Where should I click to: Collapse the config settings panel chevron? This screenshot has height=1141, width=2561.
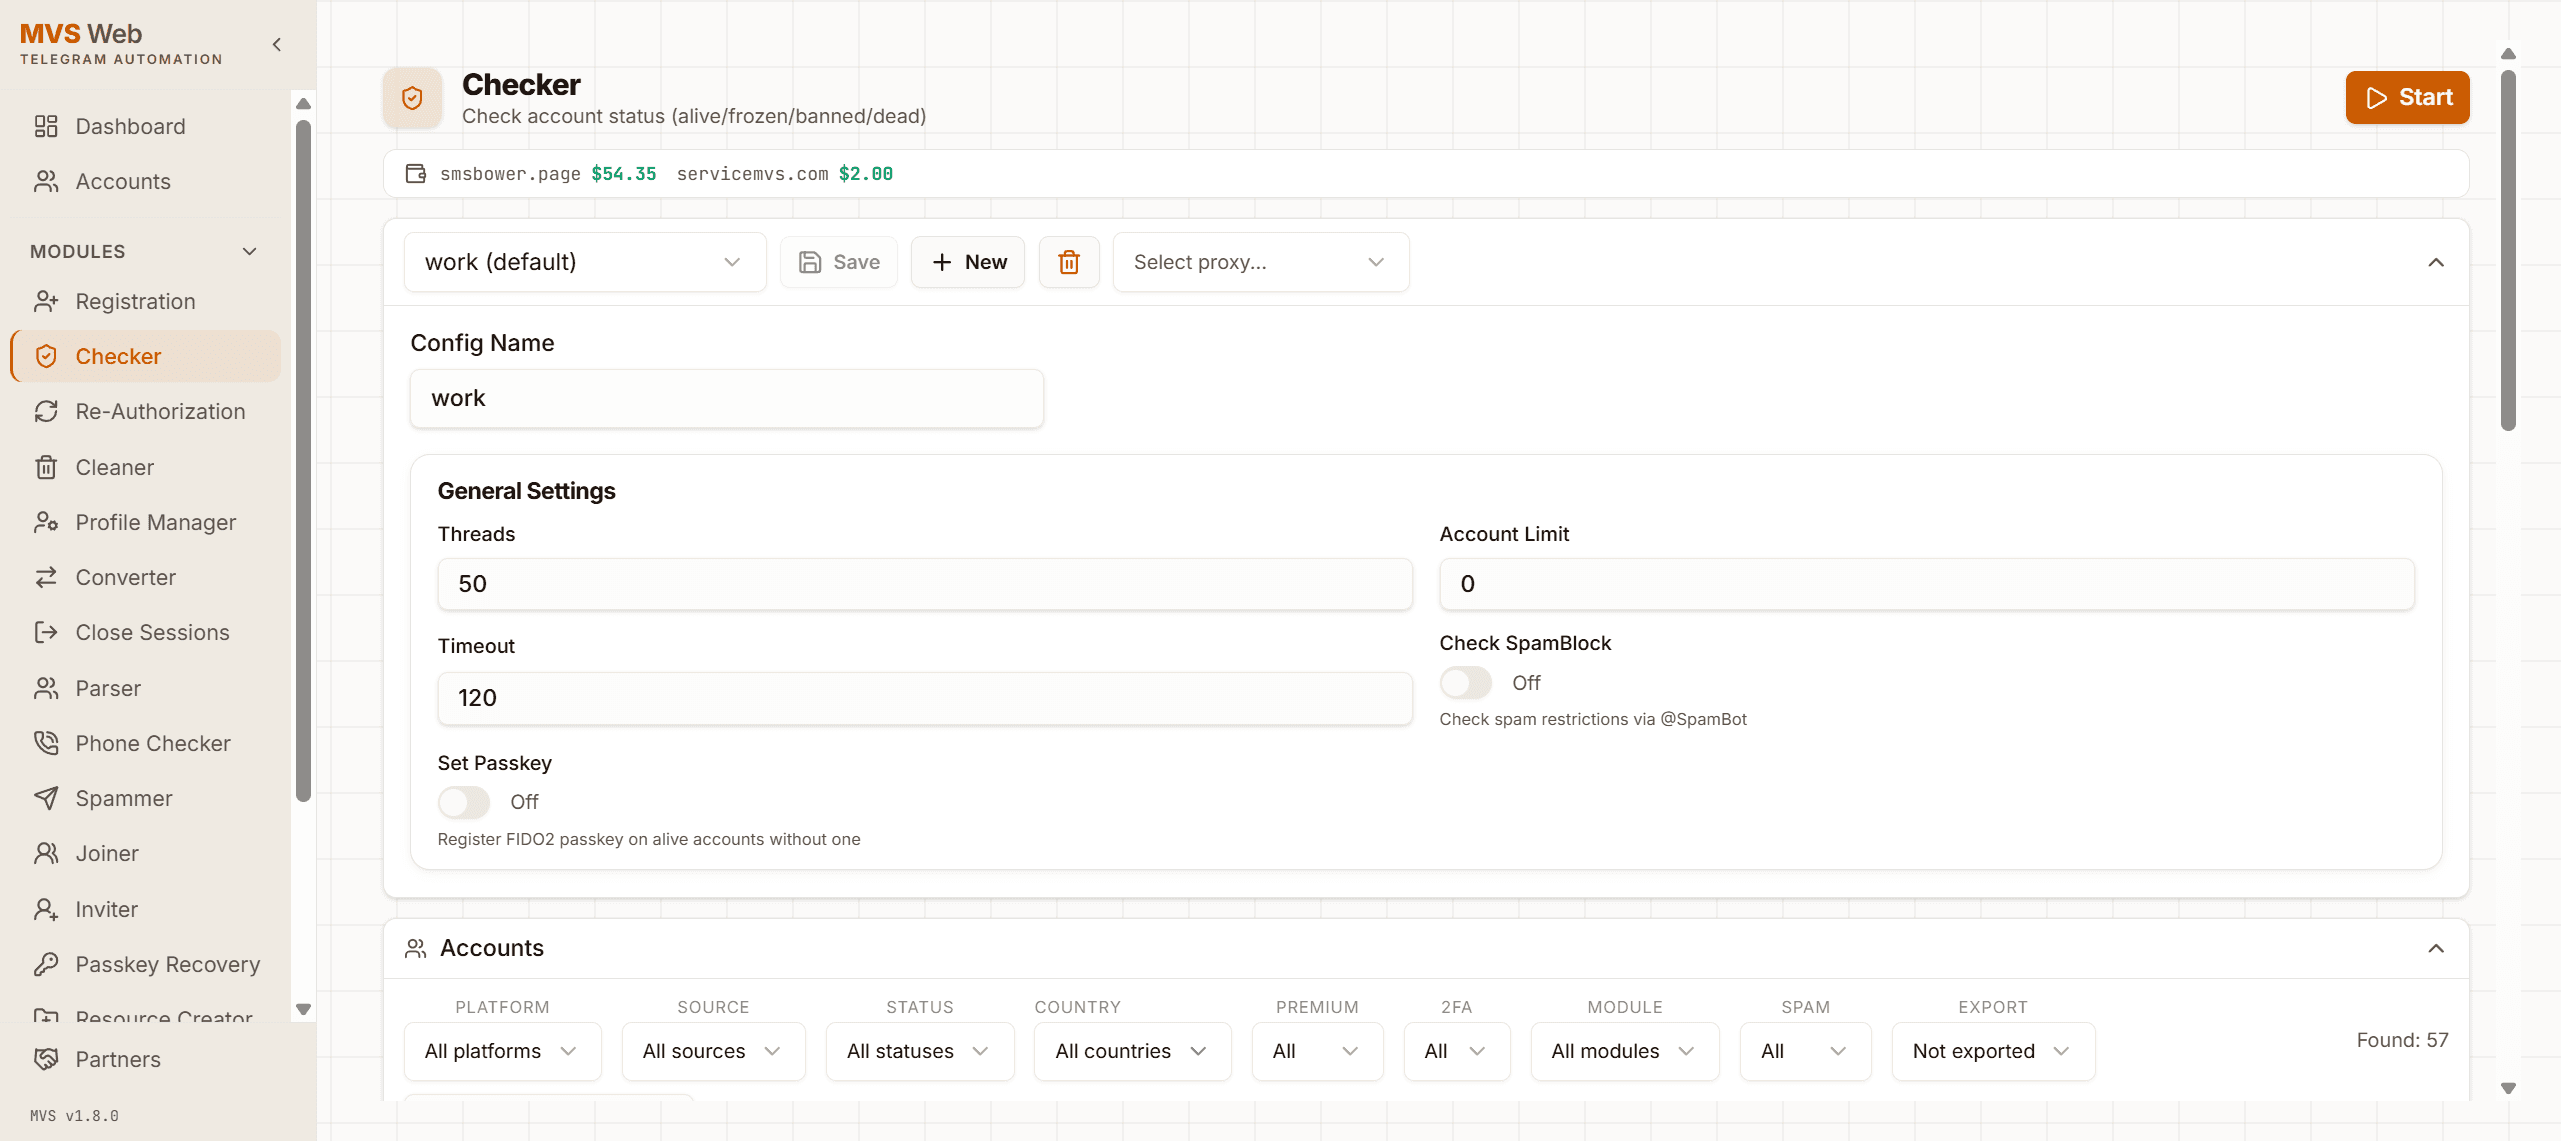[2436, 262]
